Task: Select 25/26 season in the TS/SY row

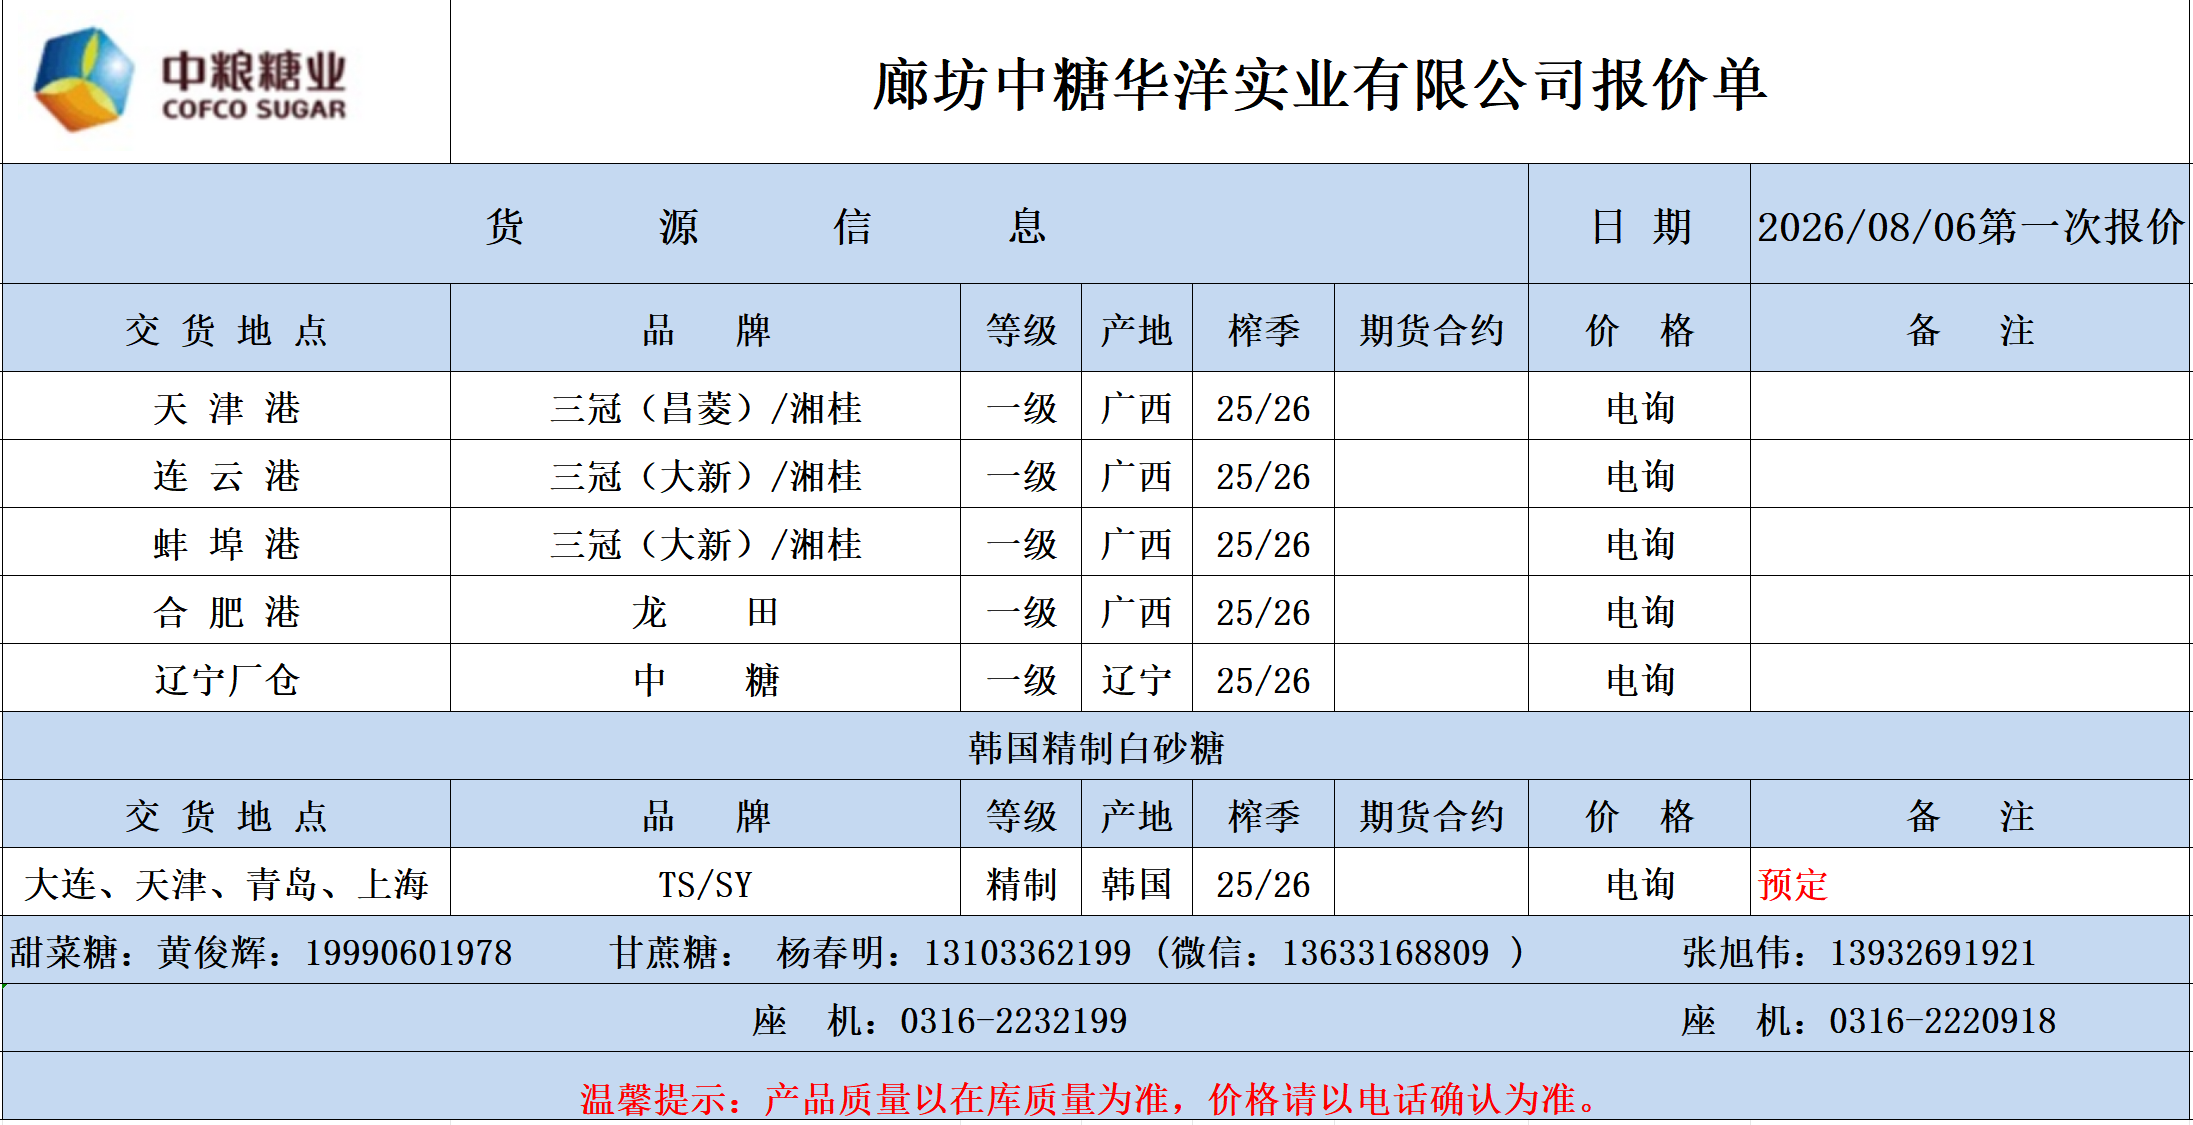Action: [1263, 883]
